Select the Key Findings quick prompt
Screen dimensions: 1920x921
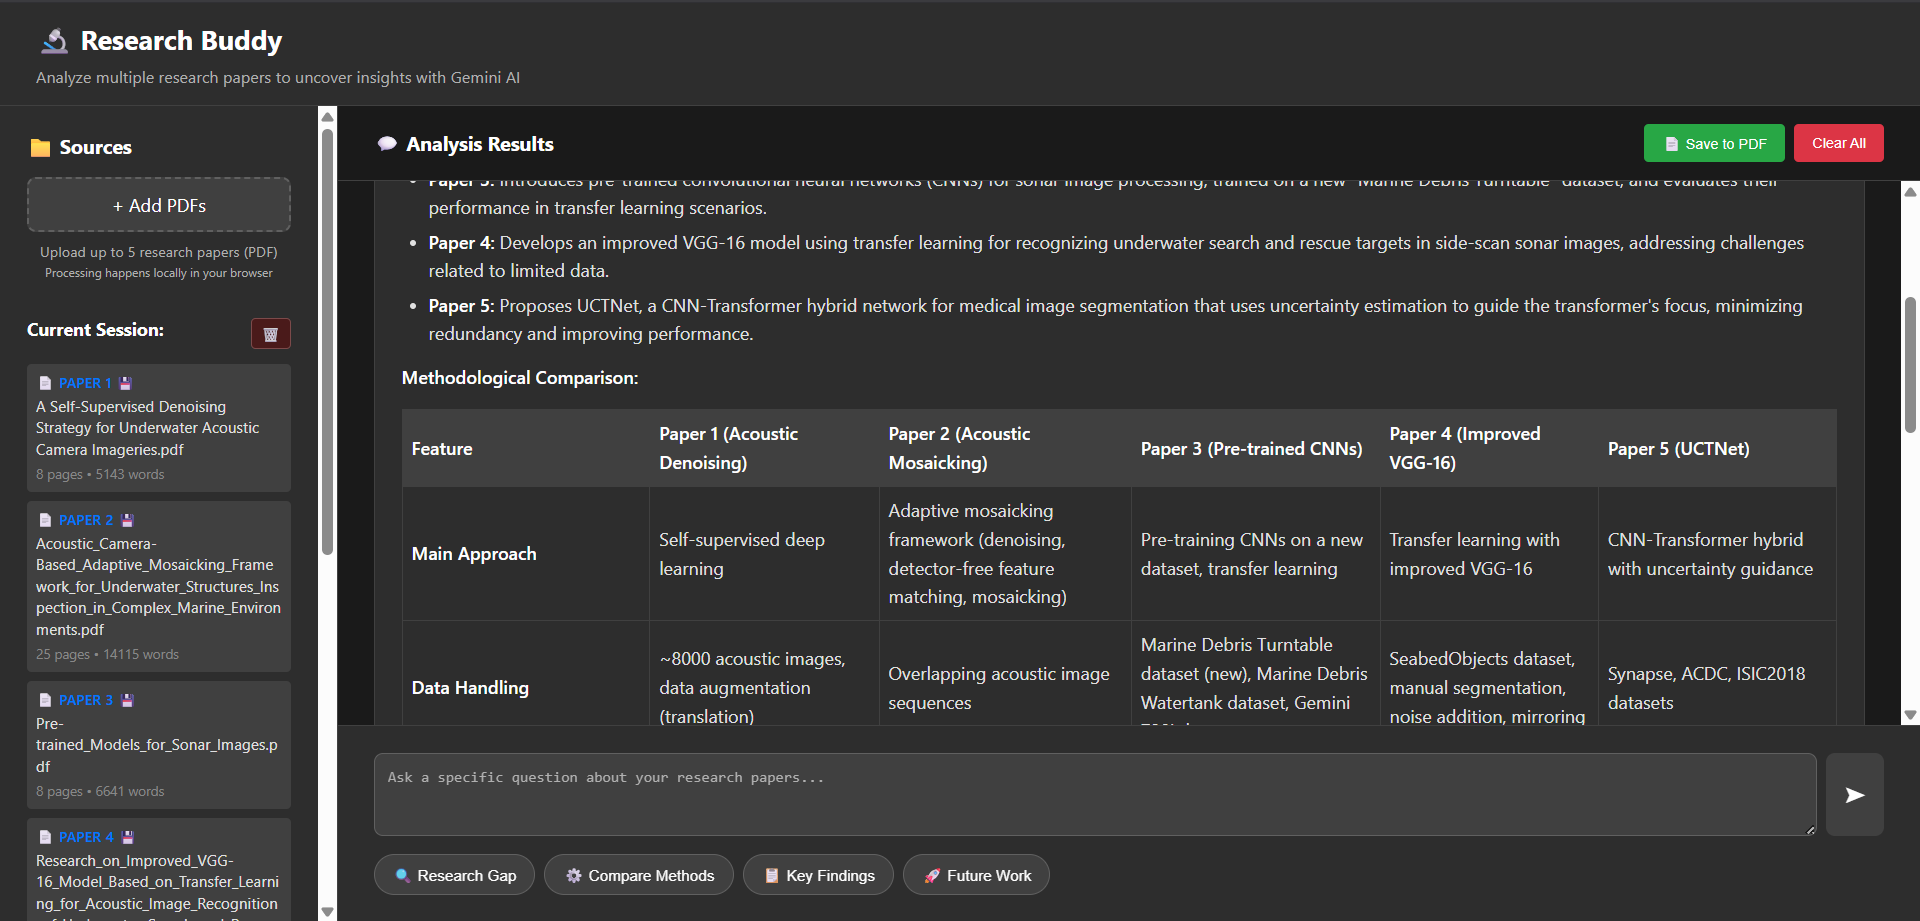818,875
